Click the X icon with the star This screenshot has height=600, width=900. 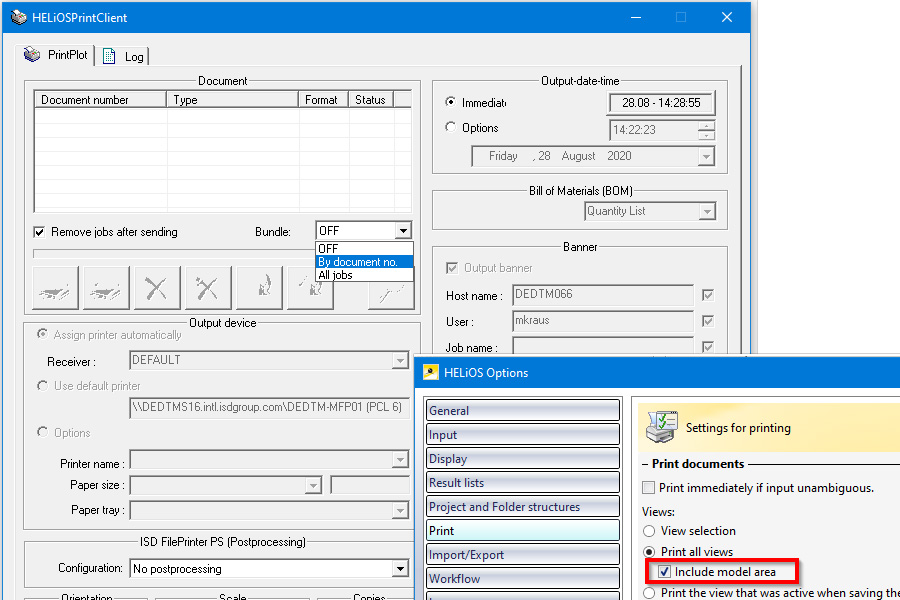tap(207, 288)
